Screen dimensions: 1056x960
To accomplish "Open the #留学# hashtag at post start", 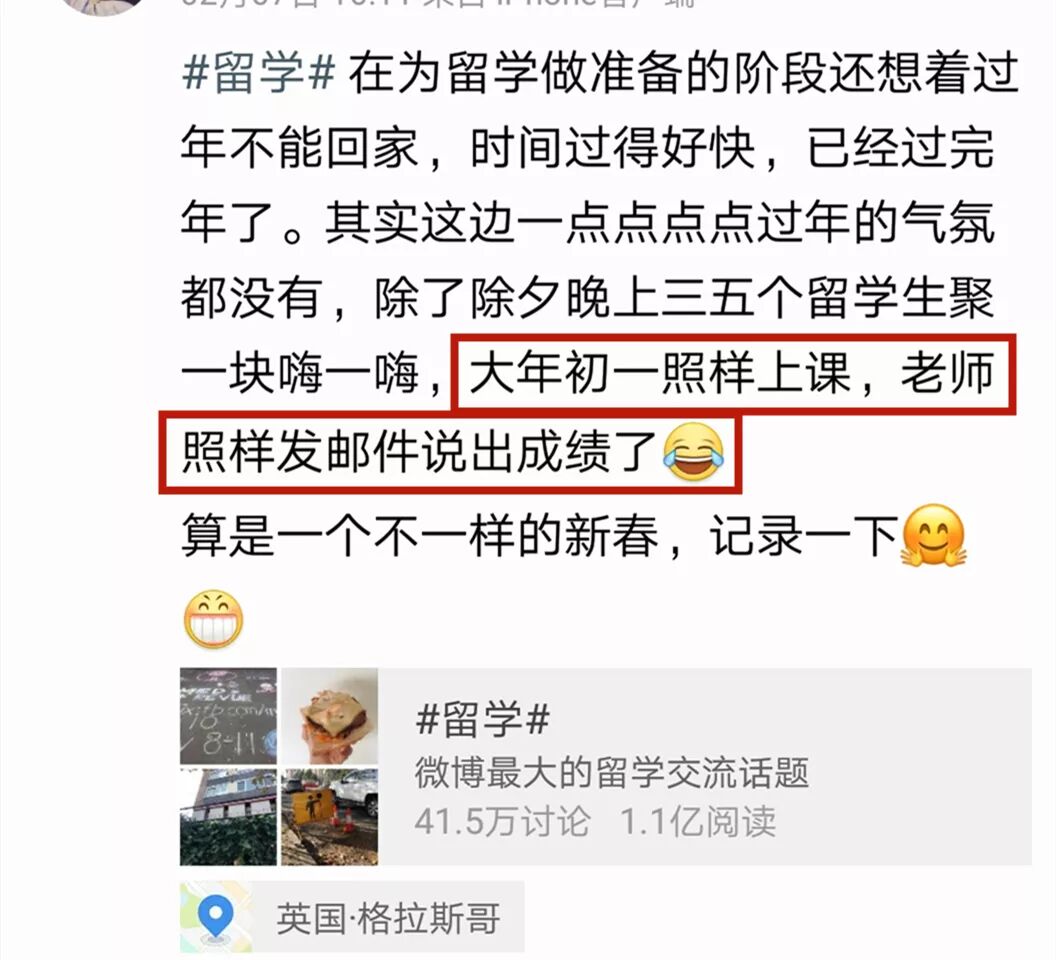I will pos(259,73).
